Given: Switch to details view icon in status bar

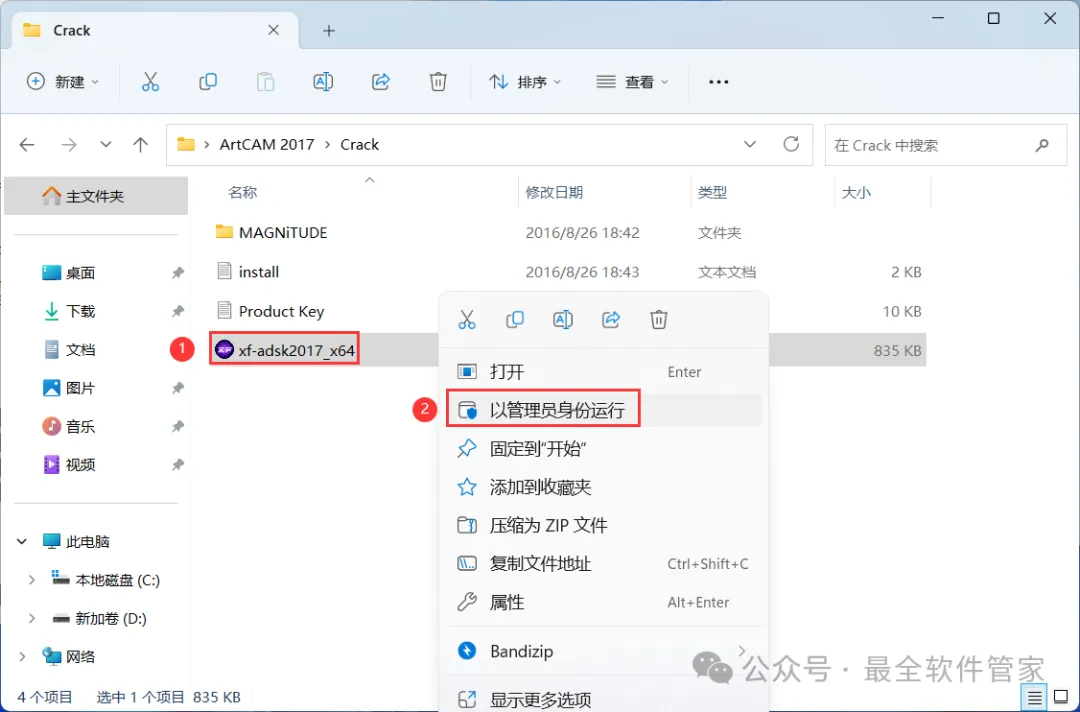Looking at the screenshot, I should coord(1035,698).
